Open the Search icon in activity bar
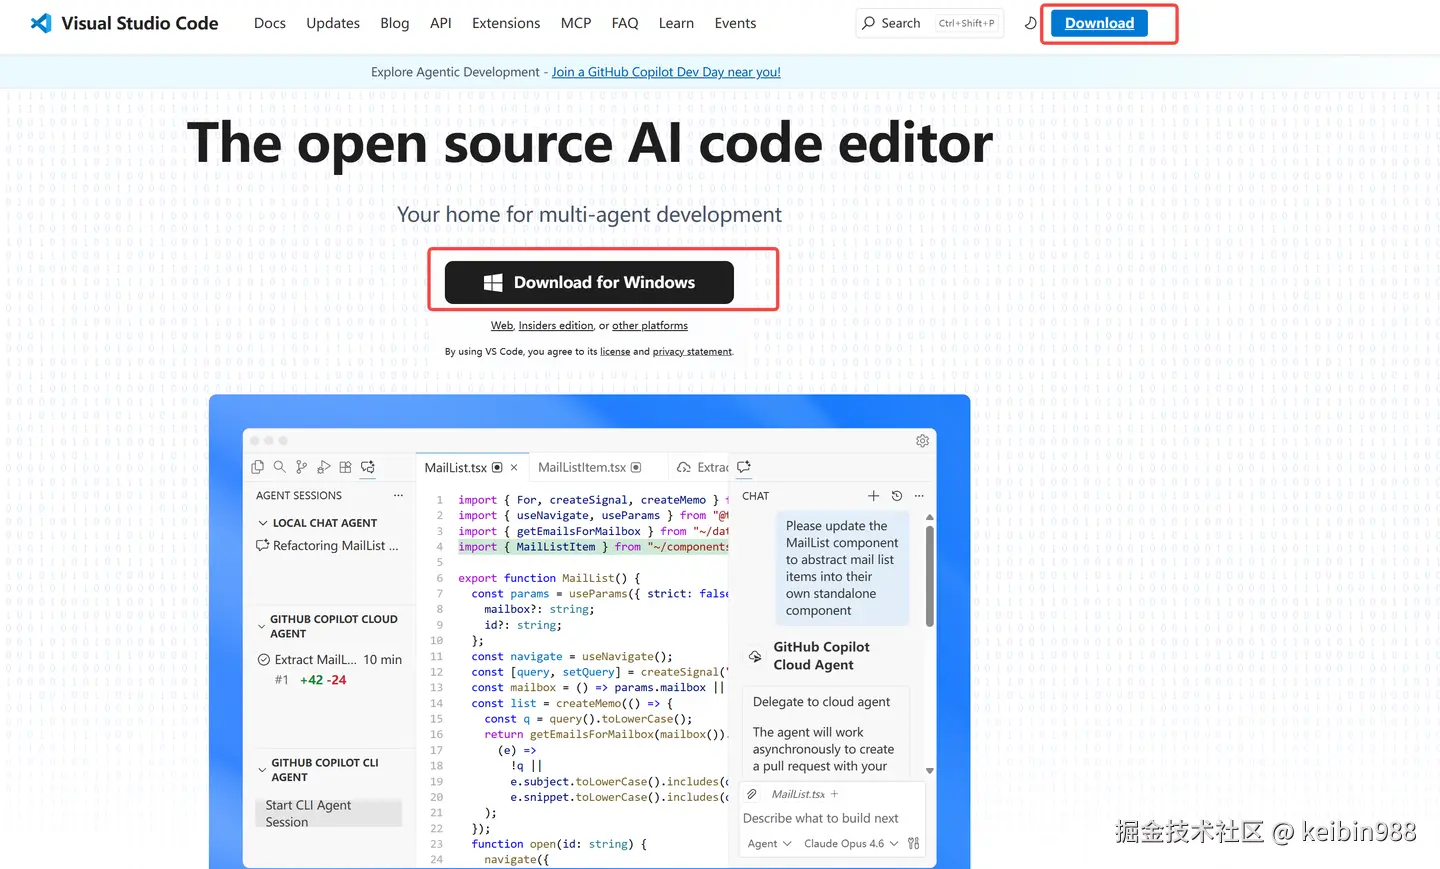The image size is (1440, 869). point(280,467)
